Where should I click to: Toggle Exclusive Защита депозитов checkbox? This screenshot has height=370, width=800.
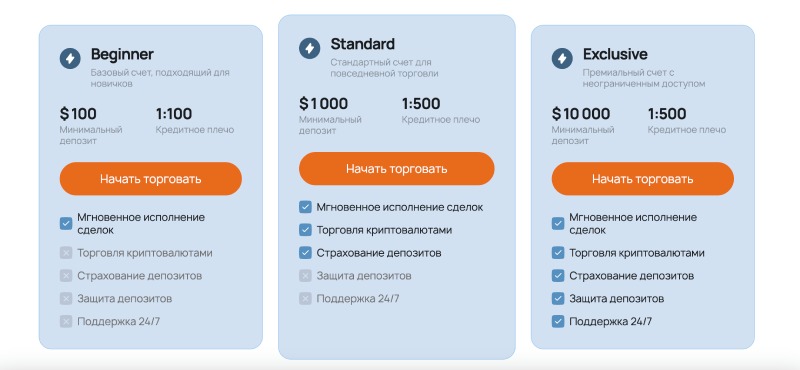(558, 299)
